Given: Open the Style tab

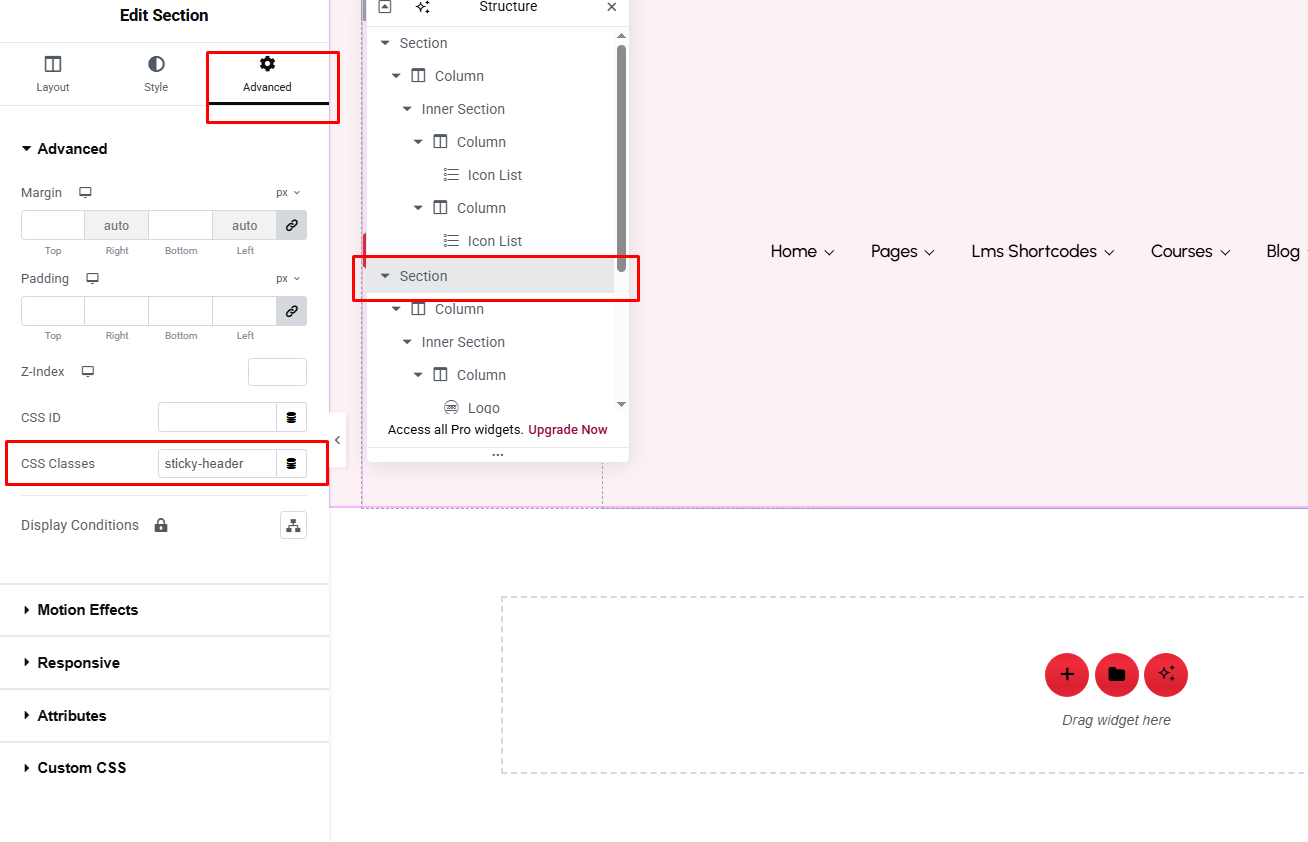Looking at the screenshot, I should tap(156, 74).
